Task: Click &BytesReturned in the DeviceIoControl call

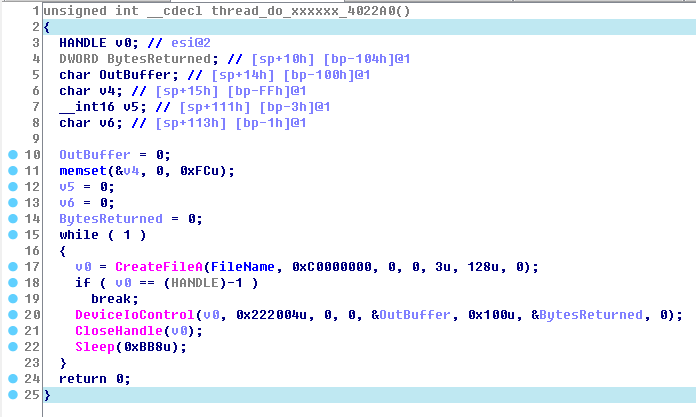Action: pyautogui.click(x=587, y=315)
